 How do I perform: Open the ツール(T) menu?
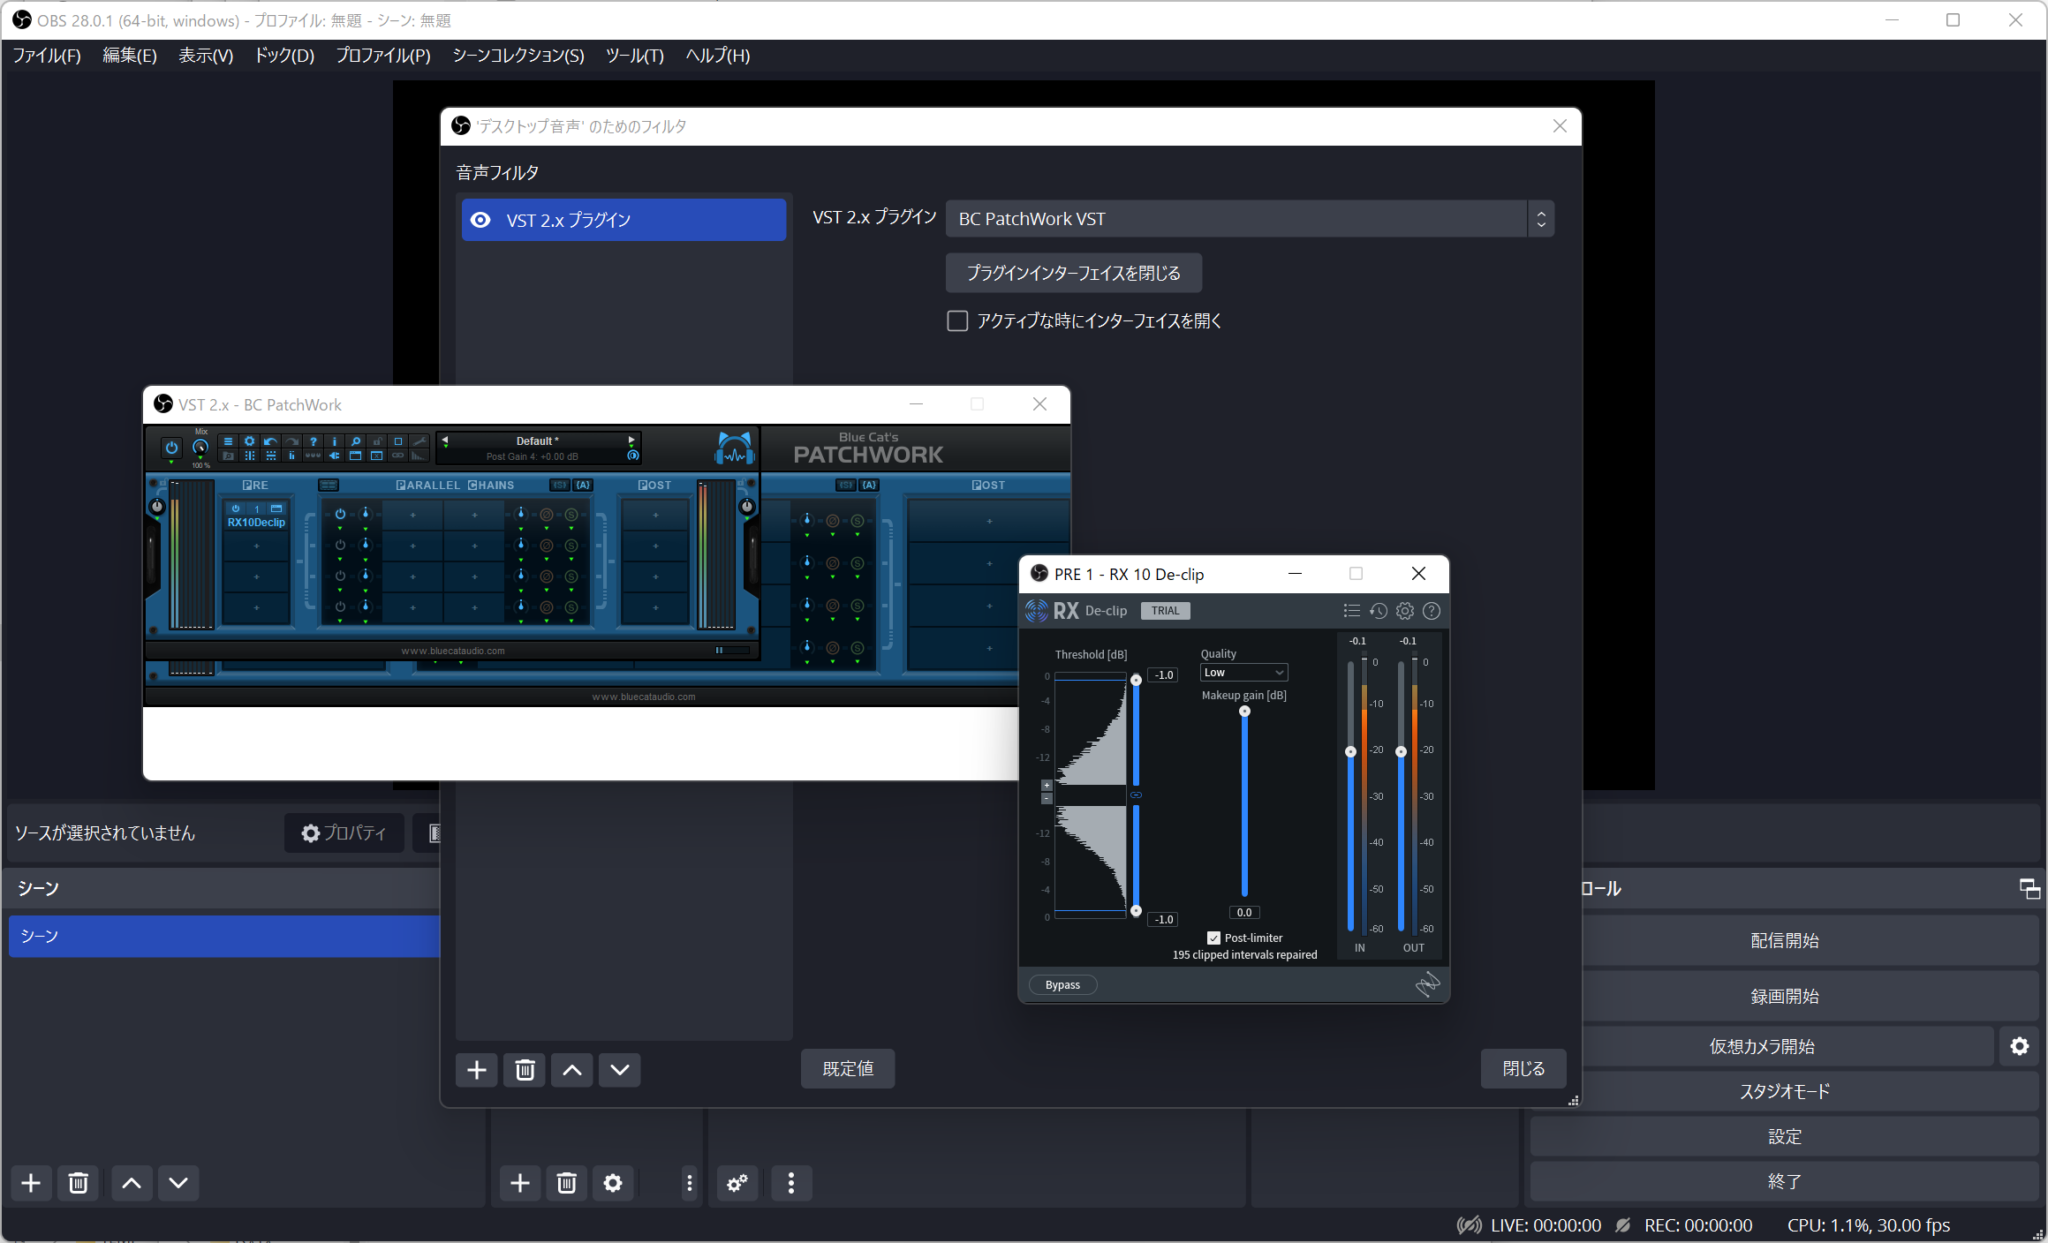pyautogui.click(x=633, y=56)
